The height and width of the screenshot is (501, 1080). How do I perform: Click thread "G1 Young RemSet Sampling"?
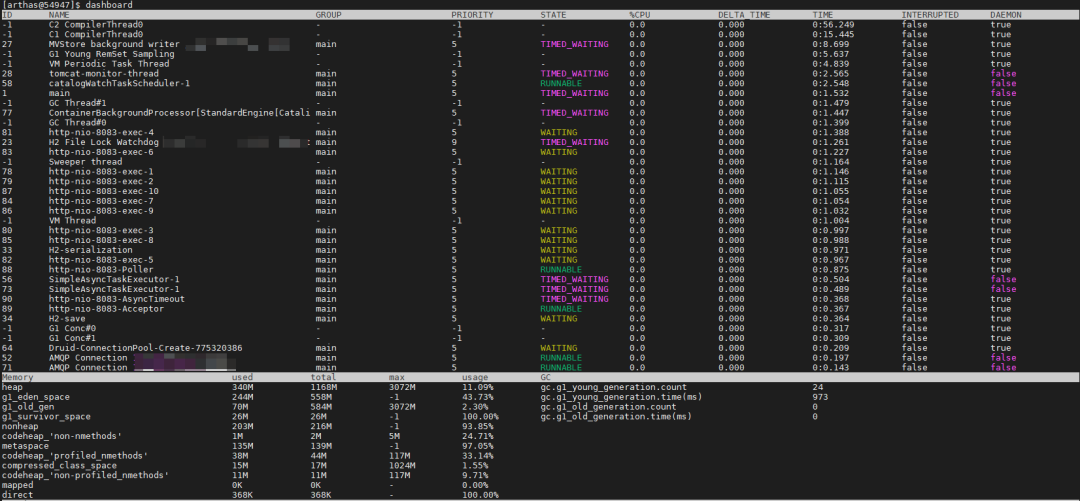(x=112, y=54)
